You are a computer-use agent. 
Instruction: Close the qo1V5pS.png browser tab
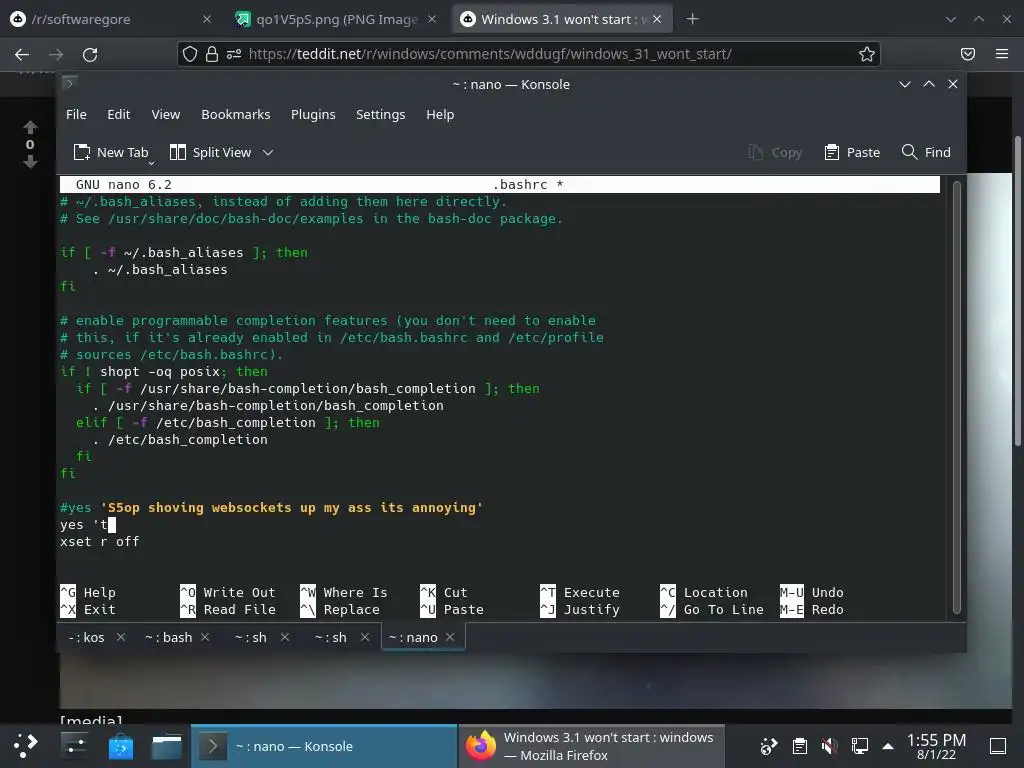(x=432, y=19)
